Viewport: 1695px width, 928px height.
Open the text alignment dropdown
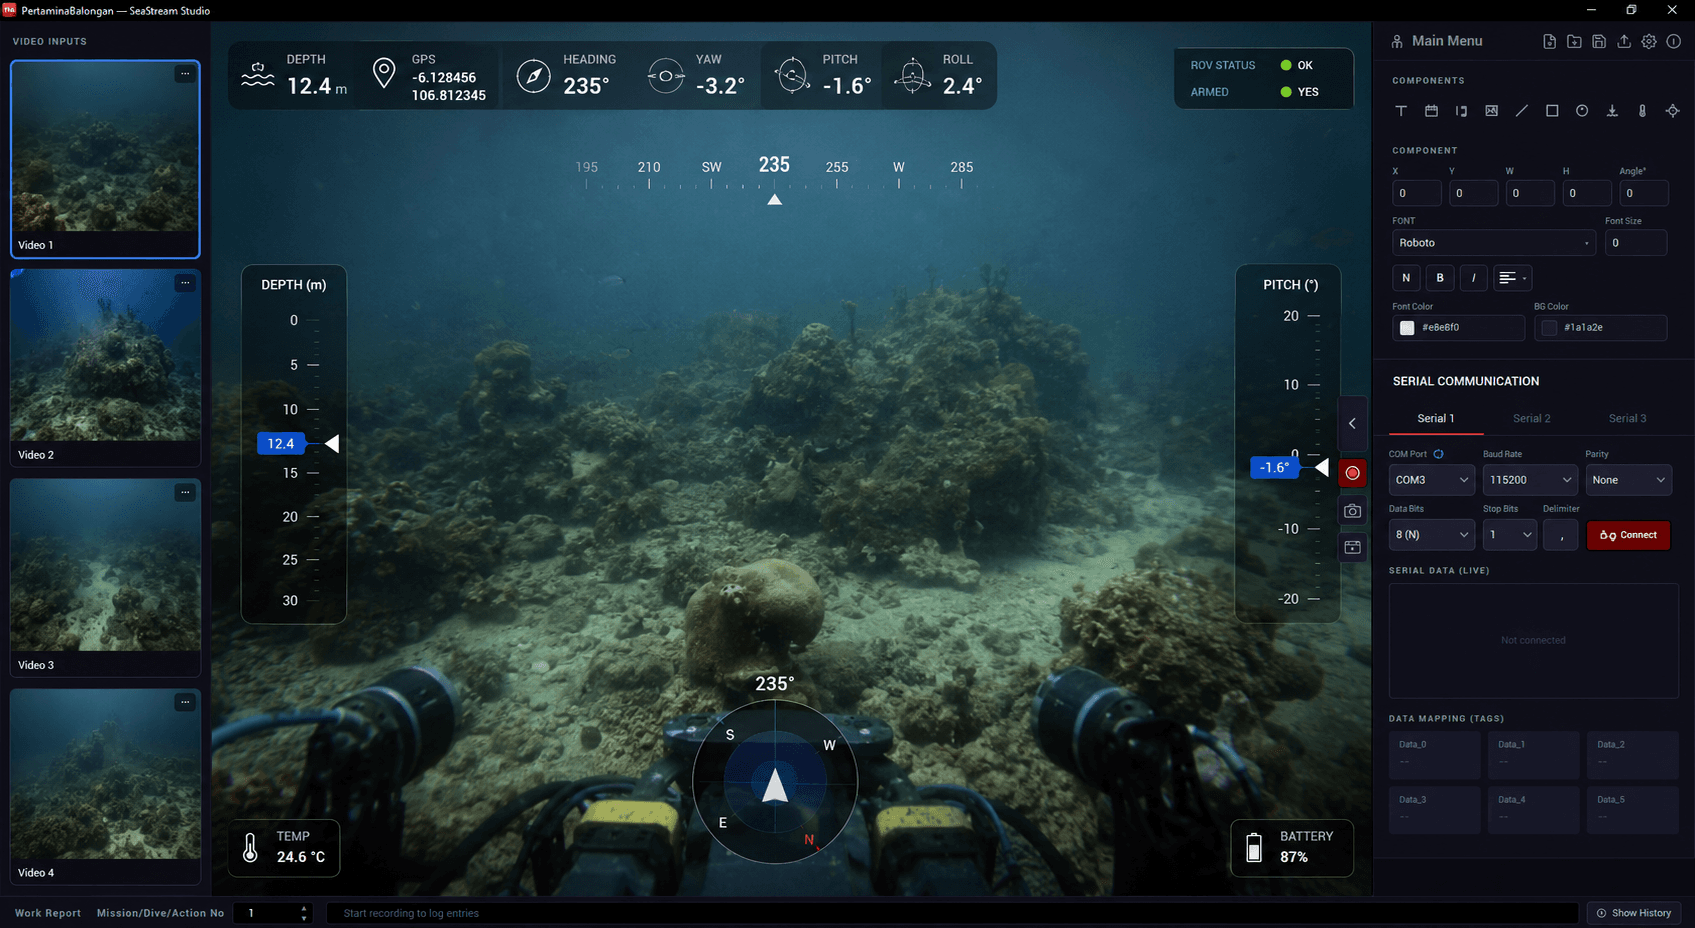[x=1512, y=278]
